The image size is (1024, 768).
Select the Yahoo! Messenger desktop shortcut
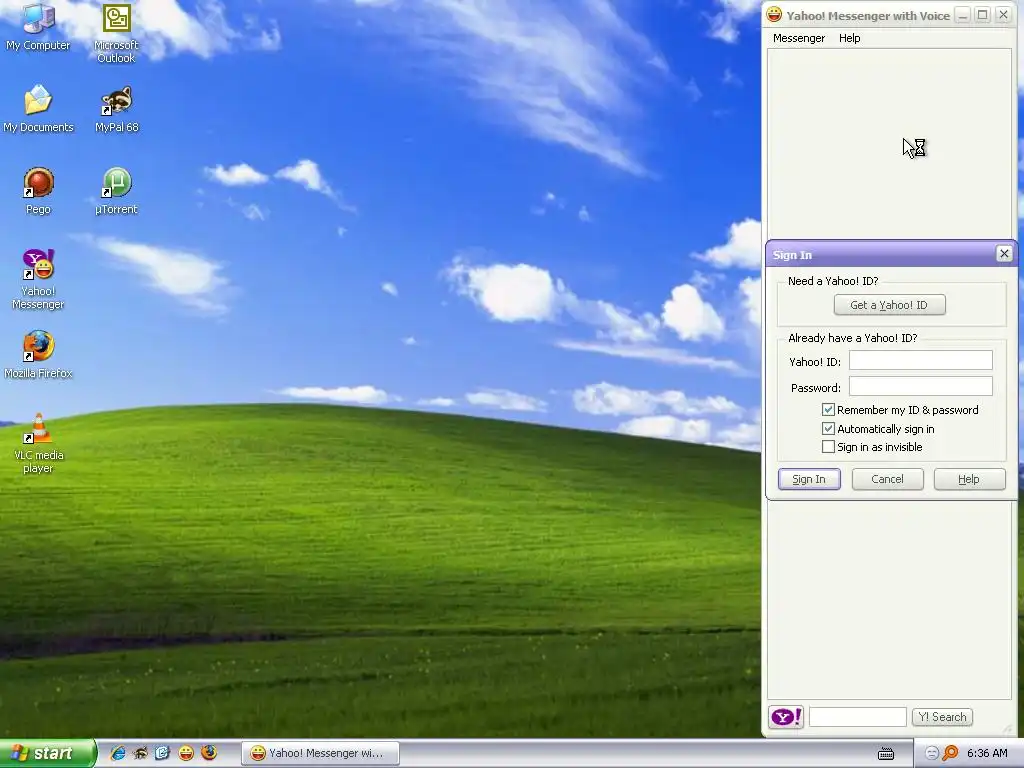coord(38,279)
